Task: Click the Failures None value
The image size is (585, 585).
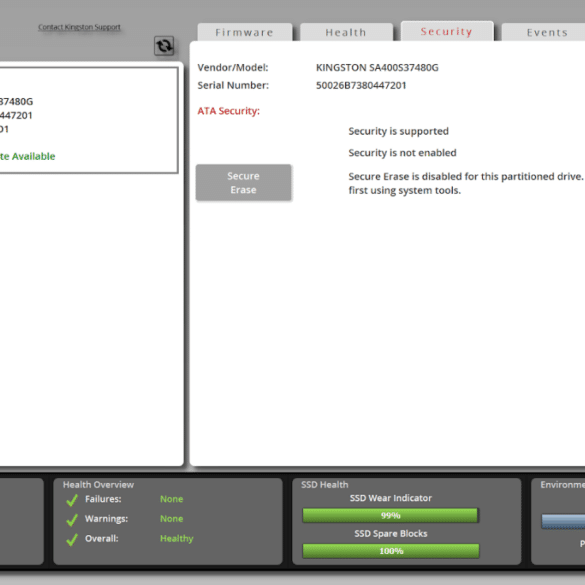Action: click(x=172, y=499)
